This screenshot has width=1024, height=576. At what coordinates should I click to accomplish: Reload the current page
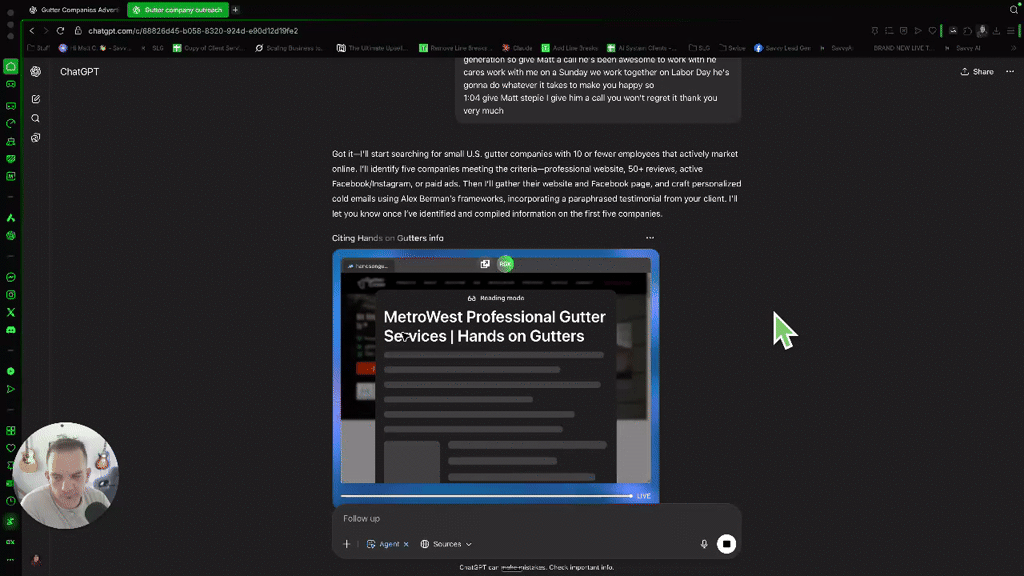pyautogui.click(x=60, y=31)
